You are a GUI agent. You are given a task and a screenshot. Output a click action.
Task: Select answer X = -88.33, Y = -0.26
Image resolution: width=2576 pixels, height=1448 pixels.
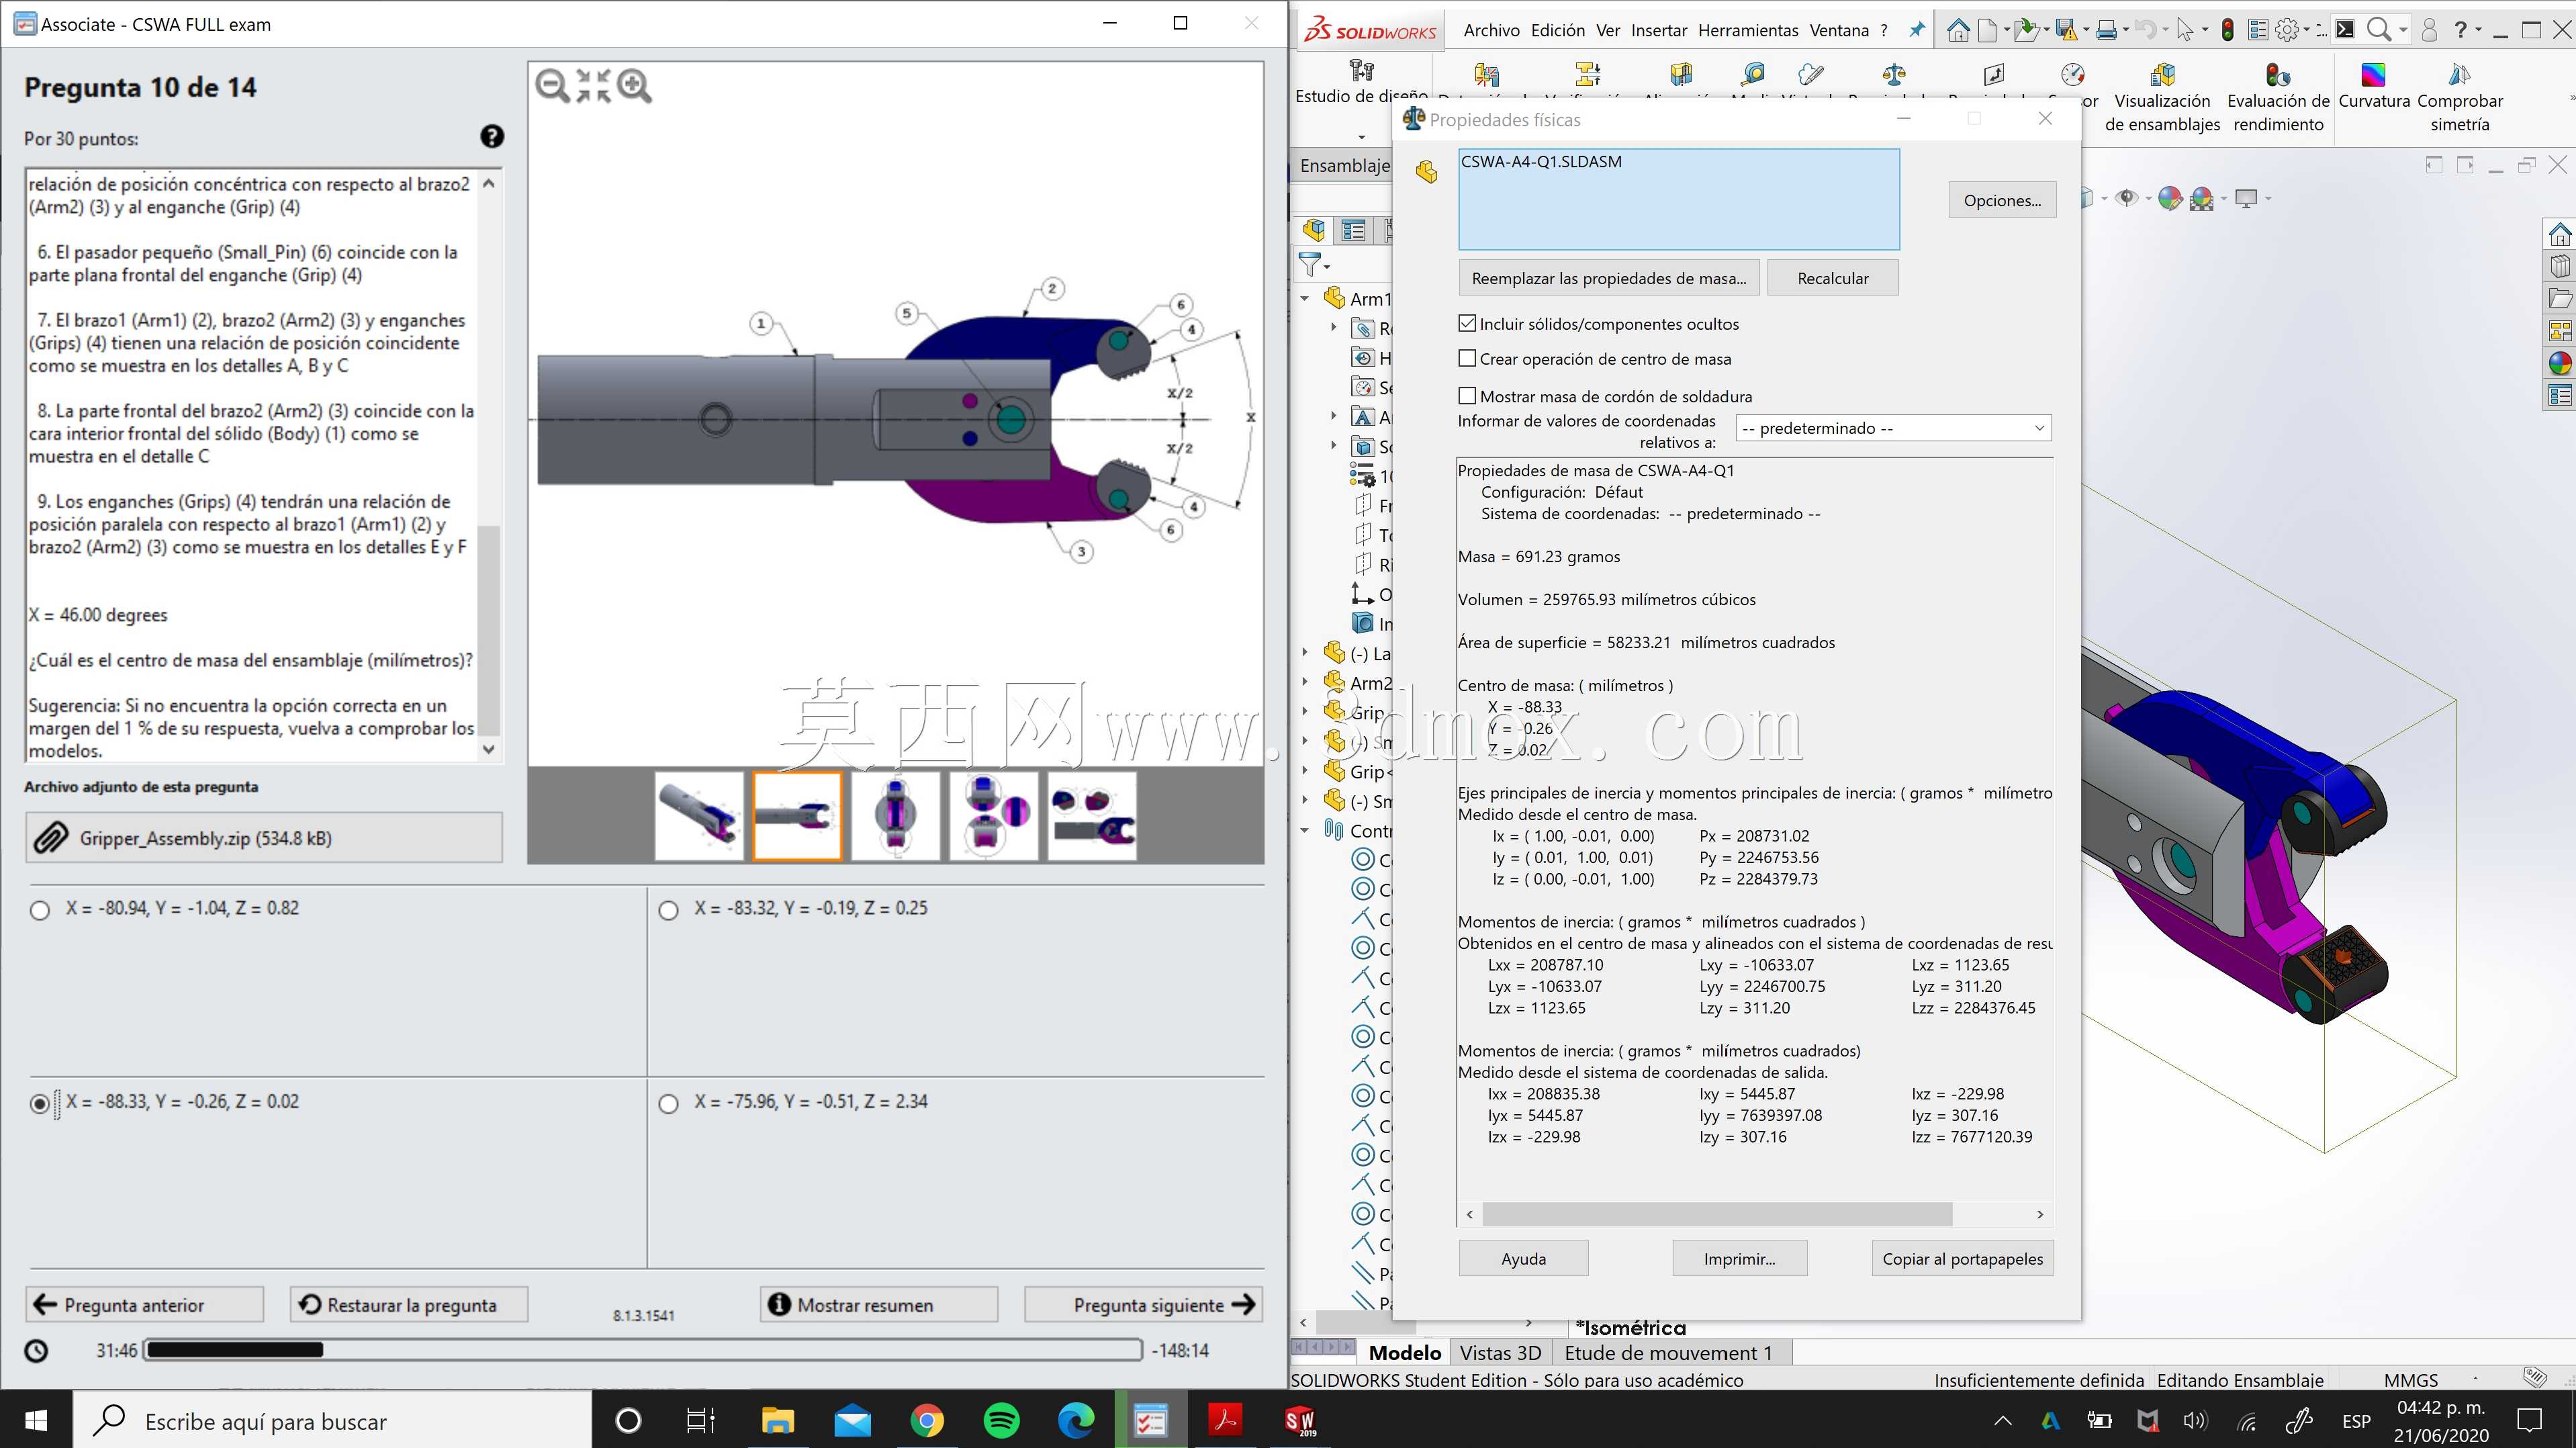40,1103
